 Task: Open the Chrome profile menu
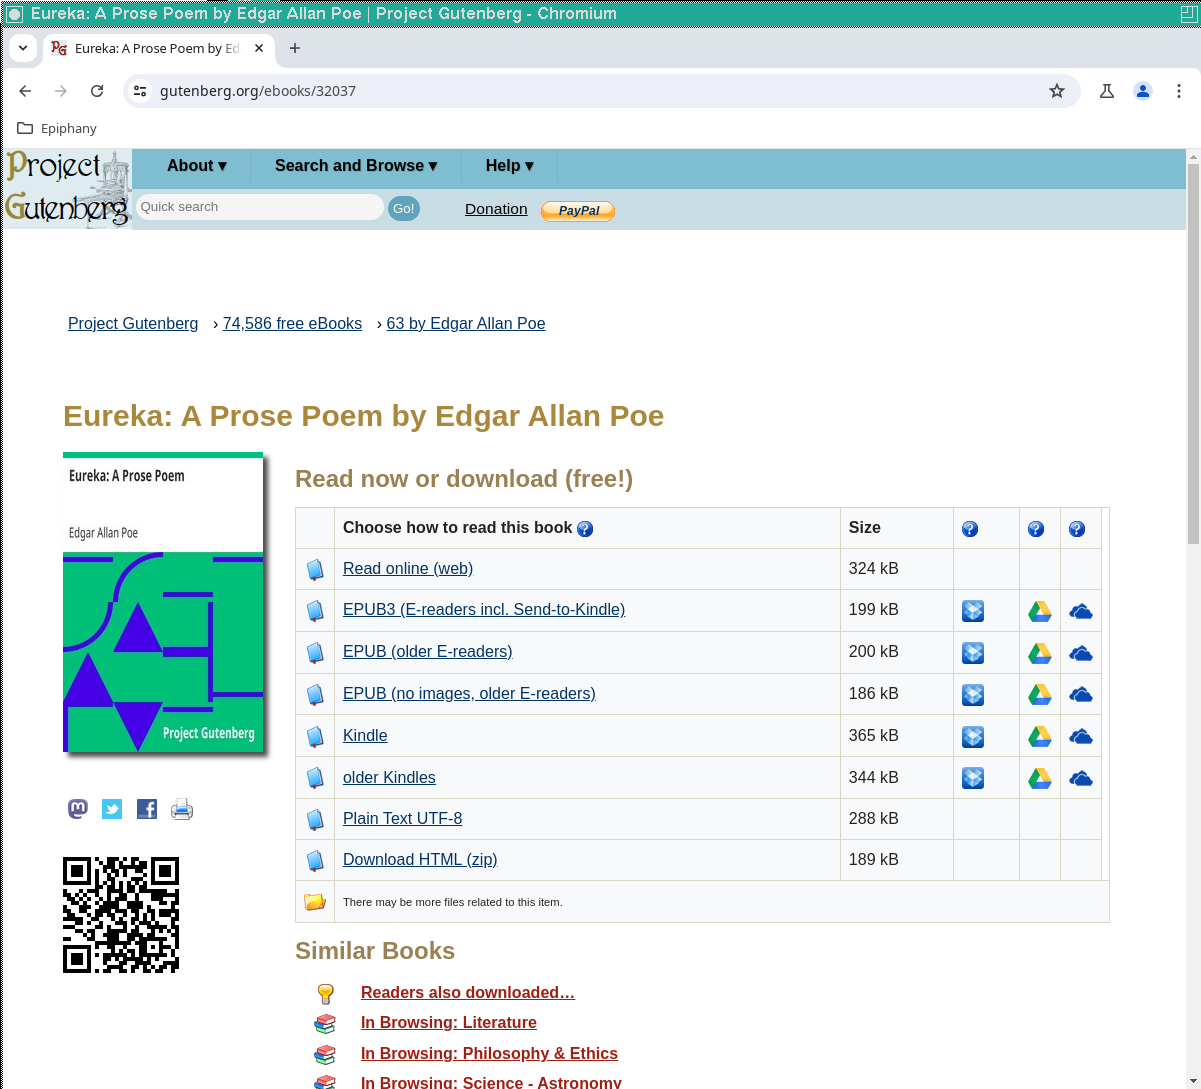point(1143,91)
